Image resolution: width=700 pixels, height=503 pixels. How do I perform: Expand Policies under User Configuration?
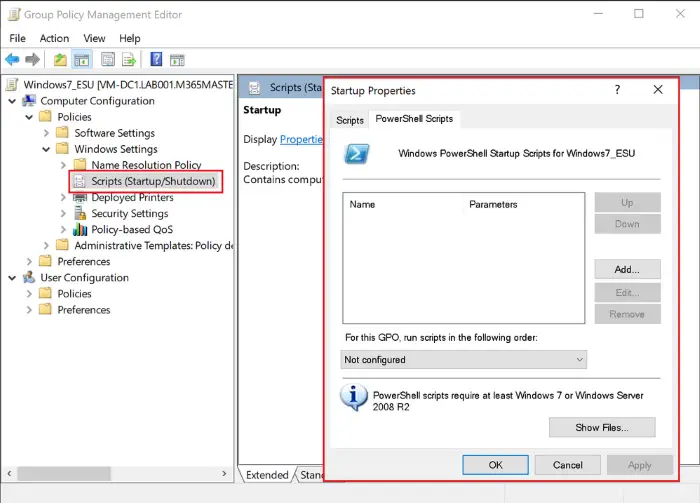[x=29, y=294]
